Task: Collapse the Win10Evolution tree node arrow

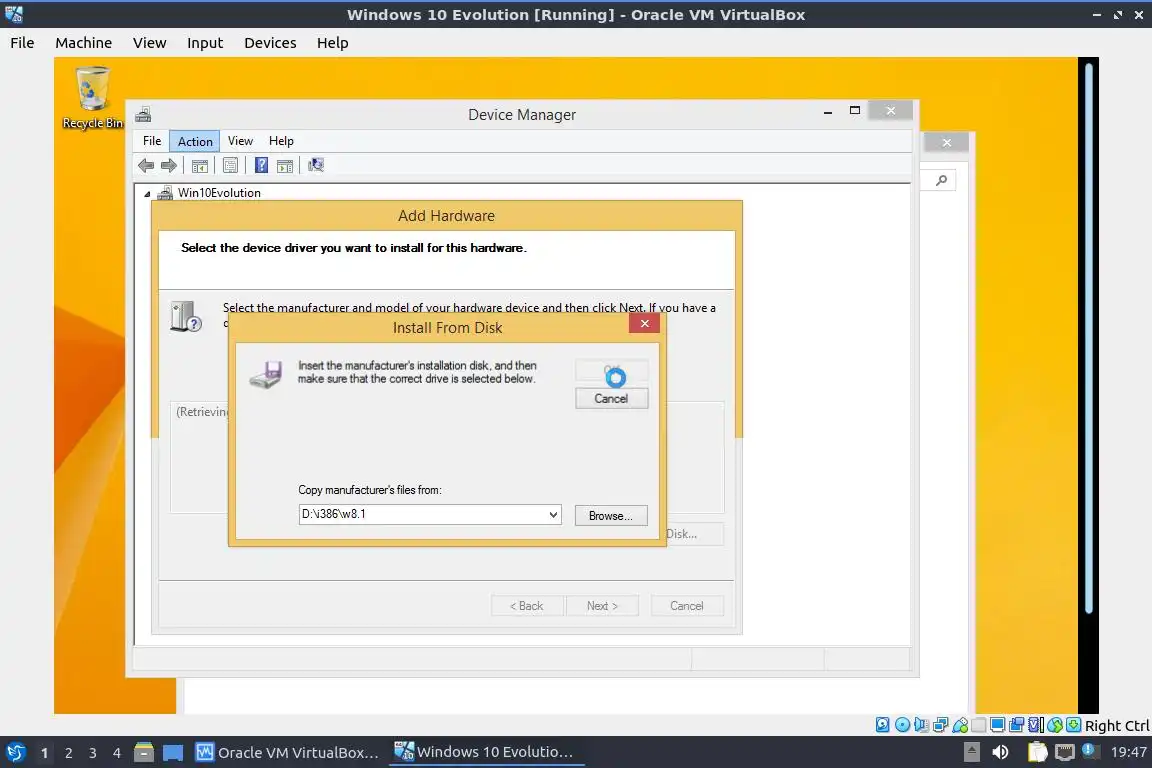Action: click(147, 194)
